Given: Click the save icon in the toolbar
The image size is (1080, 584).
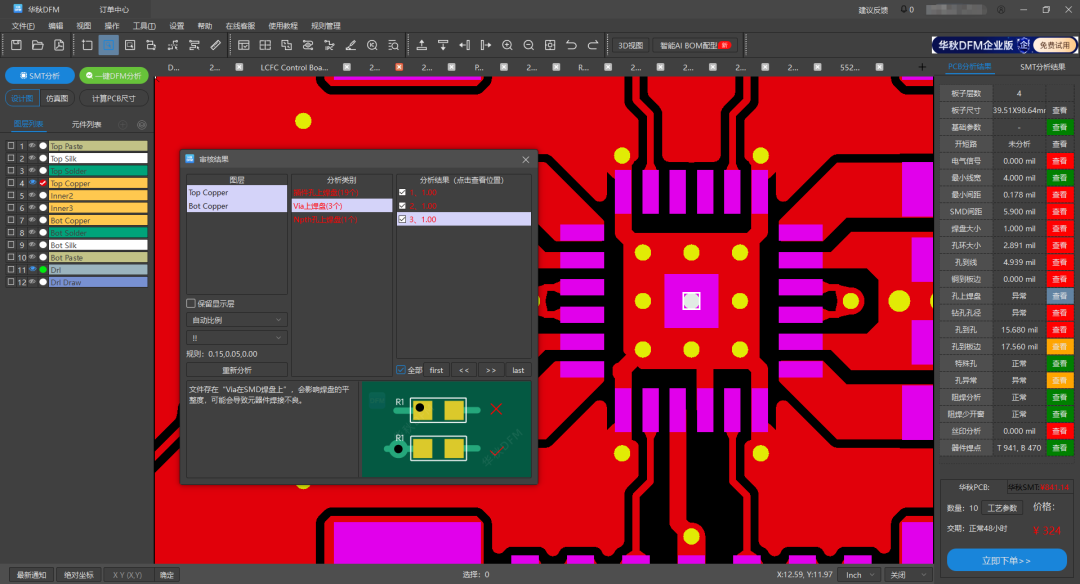Looking at the screenshot, I should click(x=16, y=45).
